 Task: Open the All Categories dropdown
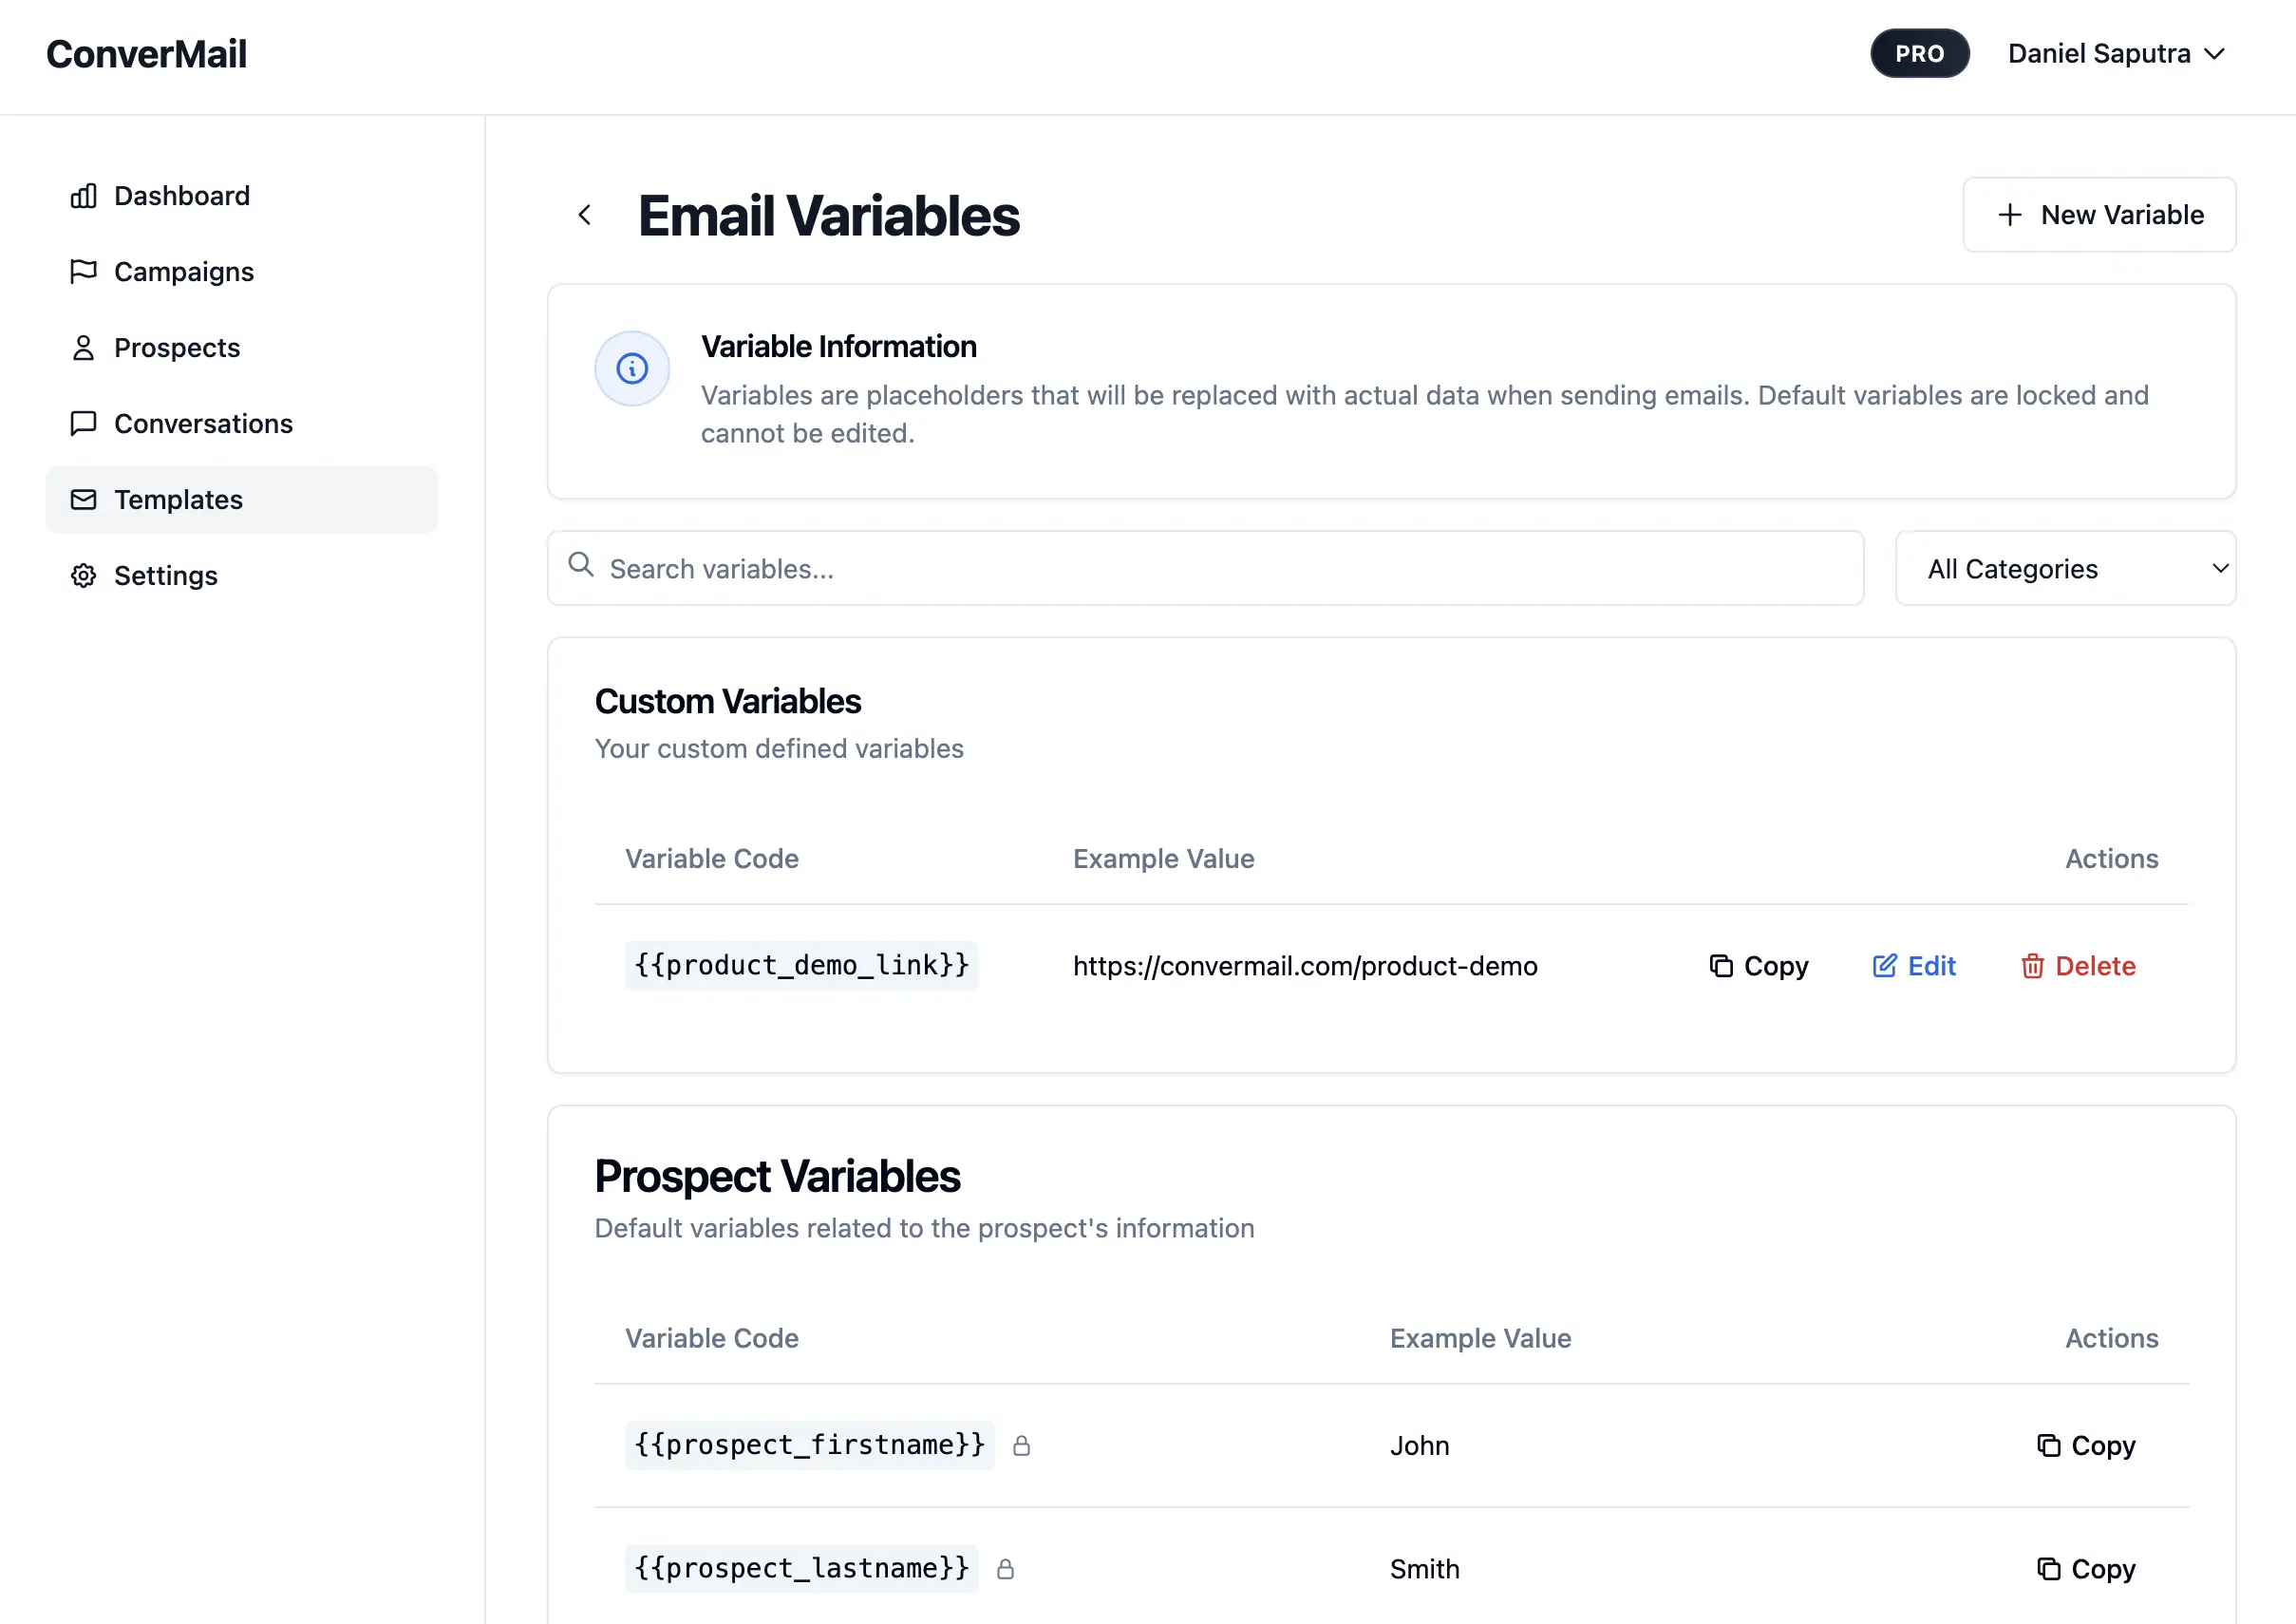[2065, 569]
